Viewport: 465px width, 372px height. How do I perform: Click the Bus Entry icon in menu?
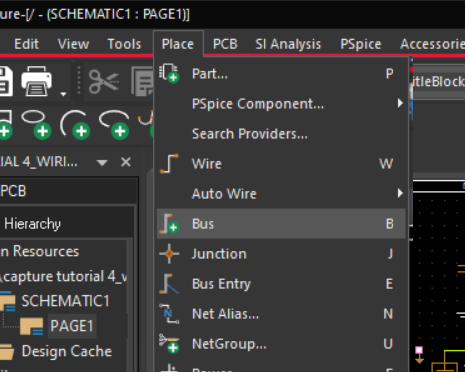pos(169,284)
